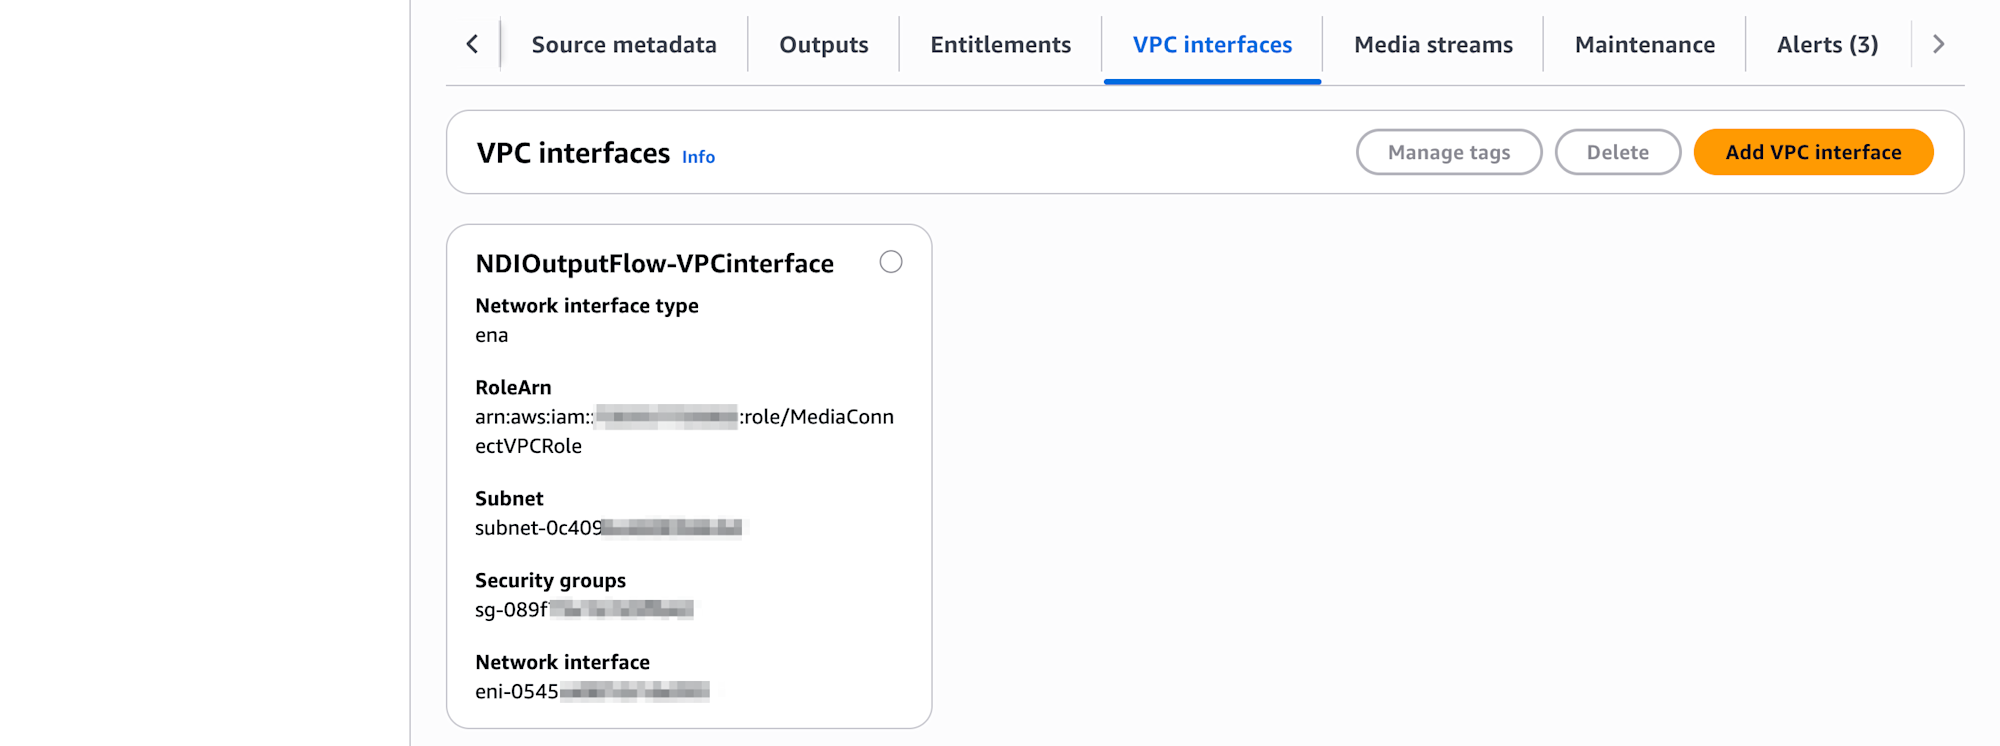
Task: Click the subnet-0c409 subnet ID
Action: (608, 528)
